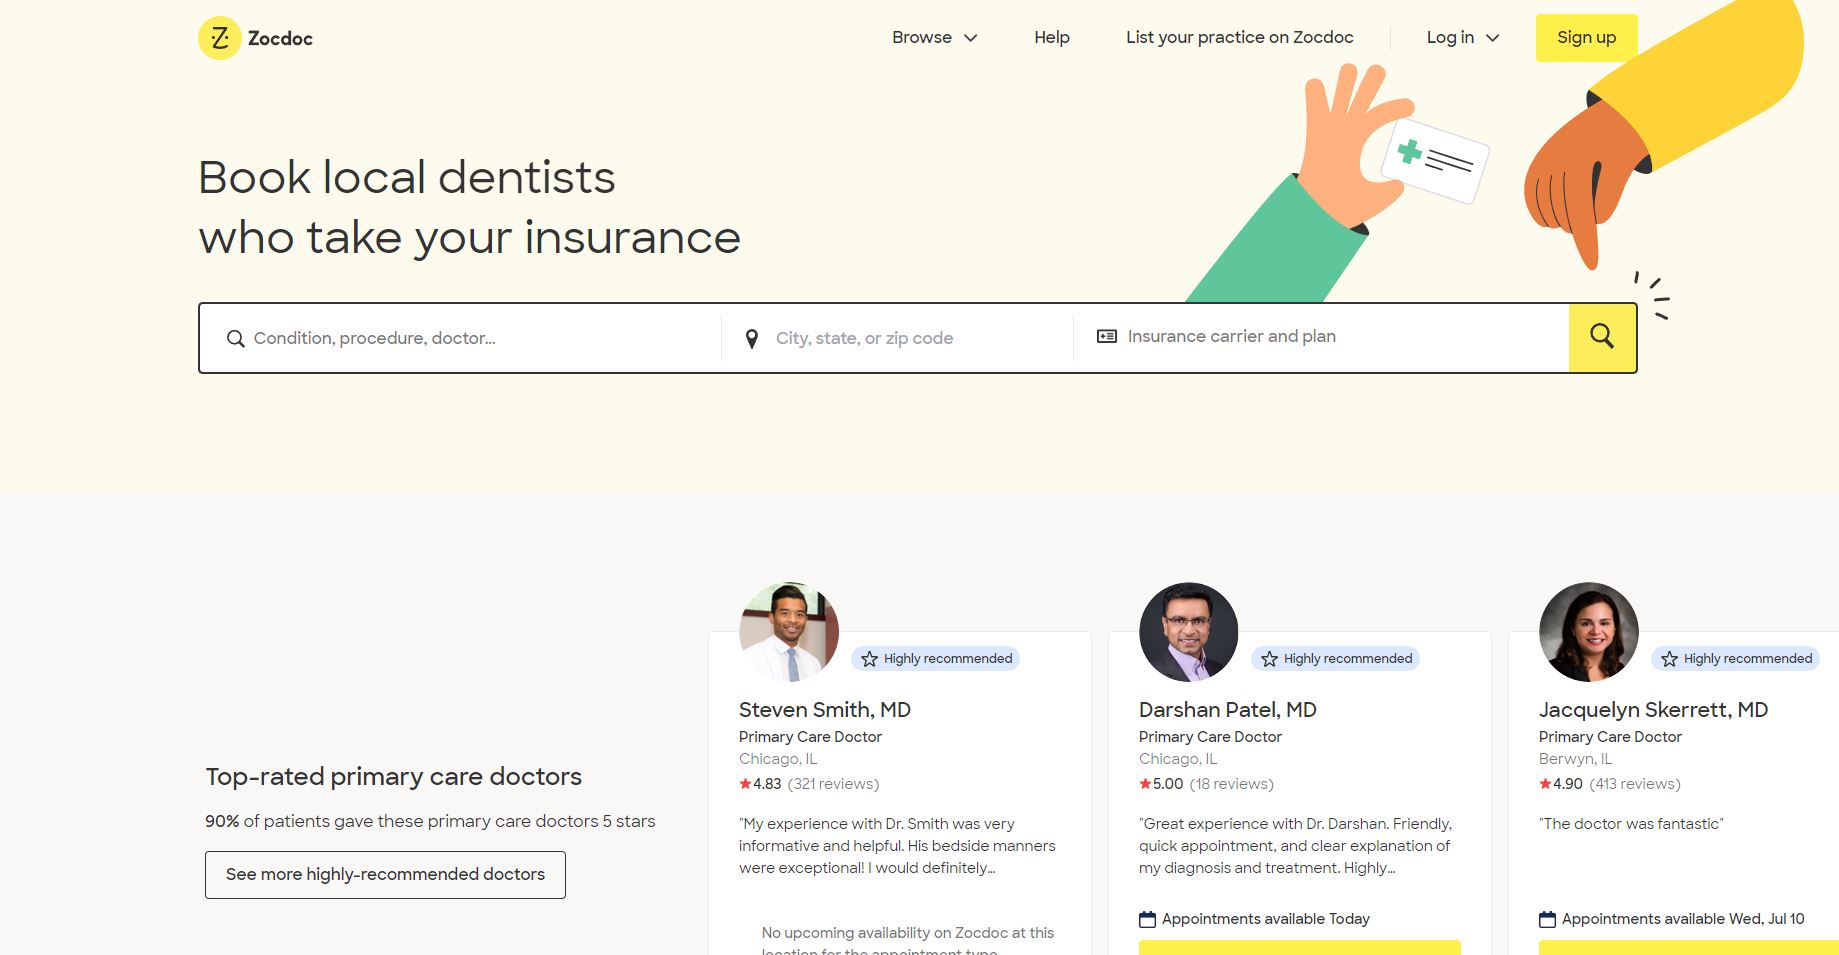Click See more highly-recommended doctors
The width and height of the screenshot is (1839, 955).
click(x=385, y=875)
